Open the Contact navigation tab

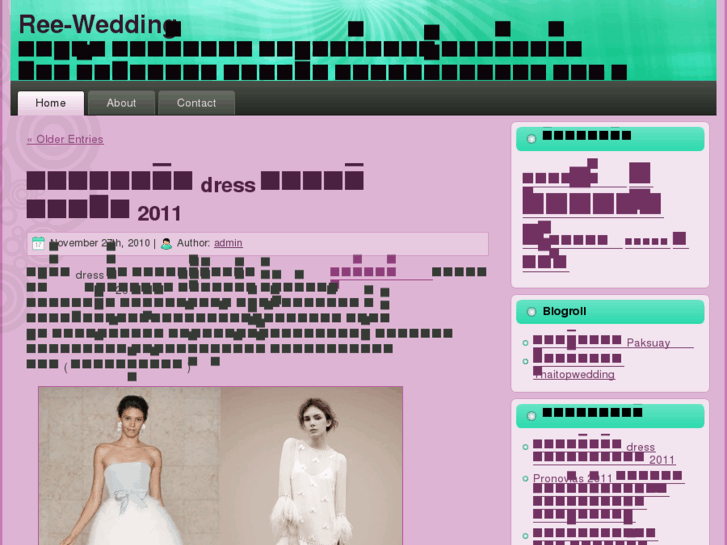click(197, 103)
